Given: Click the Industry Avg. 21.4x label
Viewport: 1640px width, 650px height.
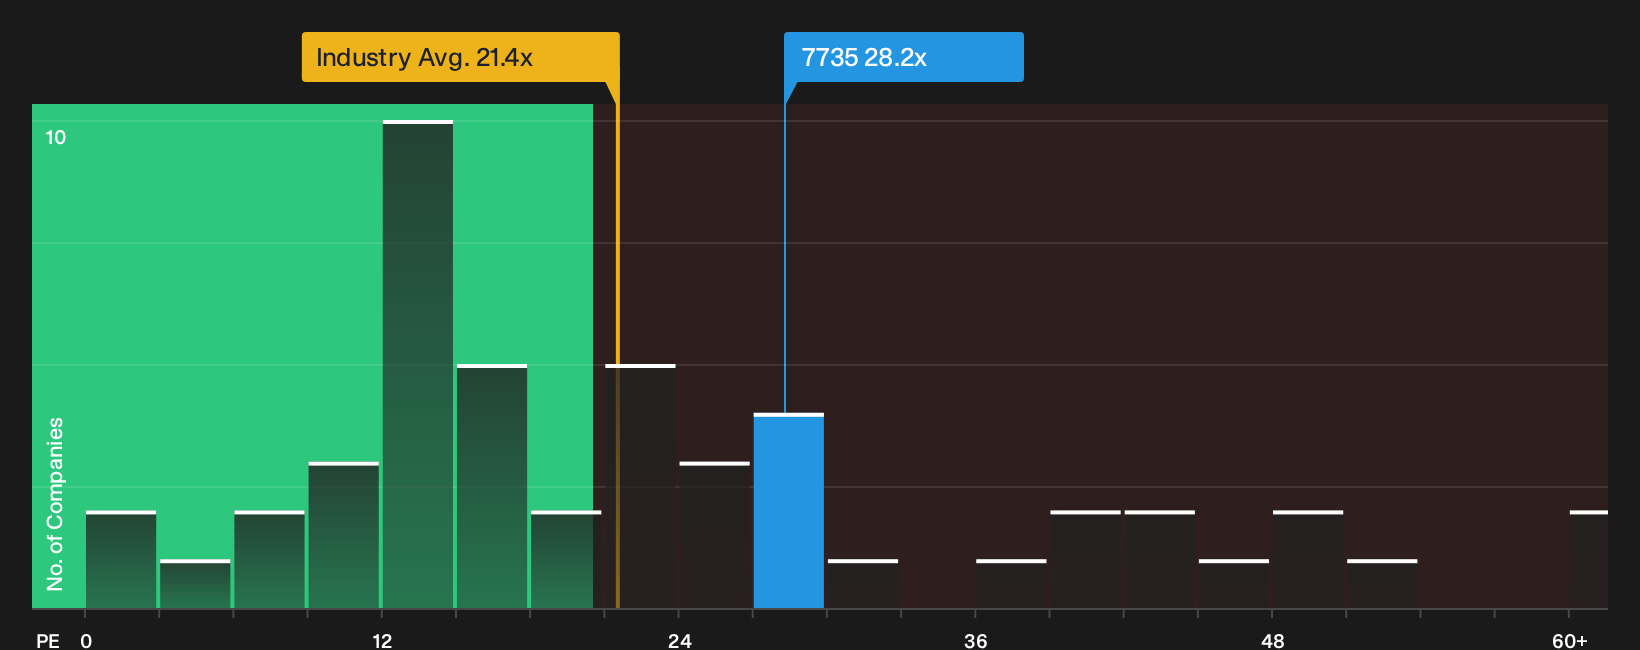Looking at the screenshot, I should click(x=460, y=57).
